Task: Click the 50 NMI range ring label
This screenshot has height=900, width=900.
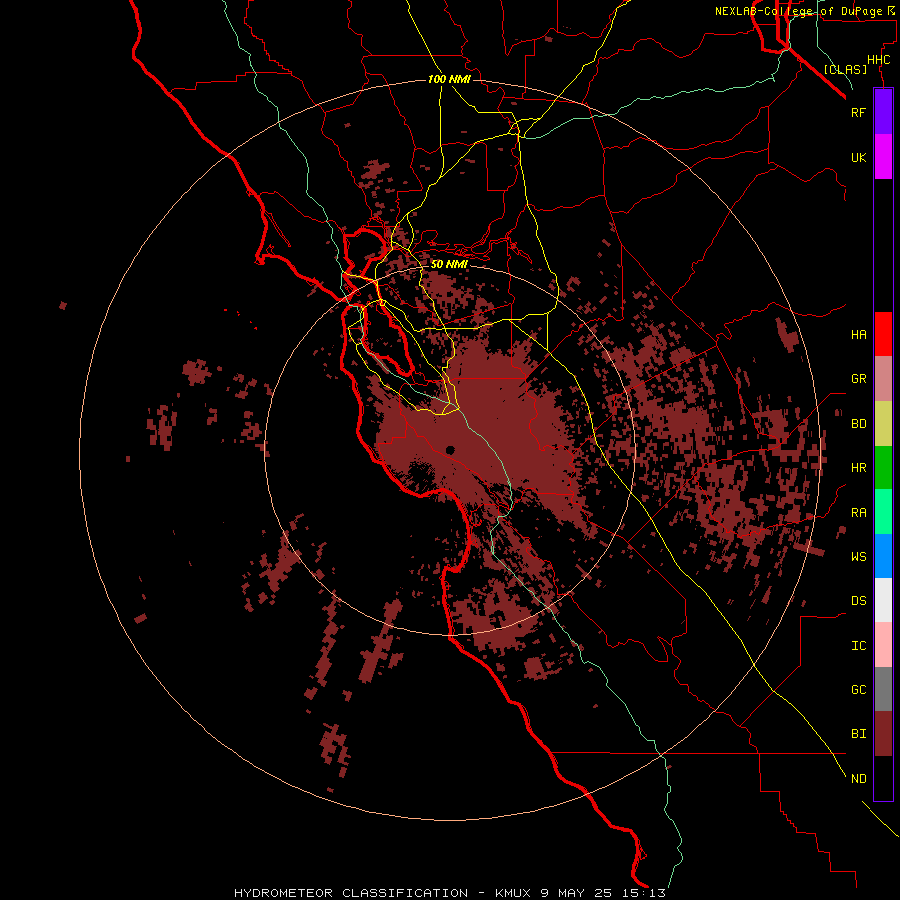Action: (x=449, y=264)
